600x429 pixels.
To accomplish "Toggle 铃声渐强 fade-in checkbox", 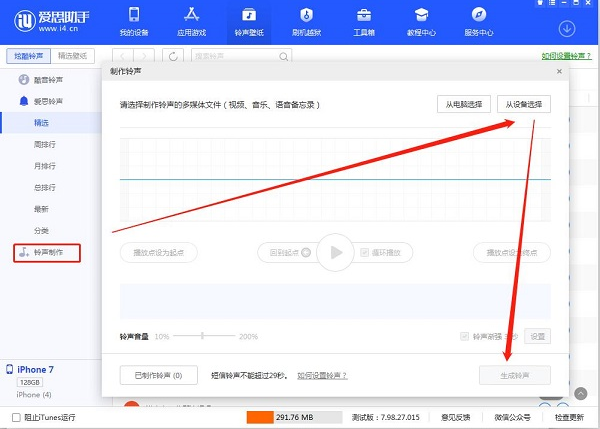I will coord(464,336).
